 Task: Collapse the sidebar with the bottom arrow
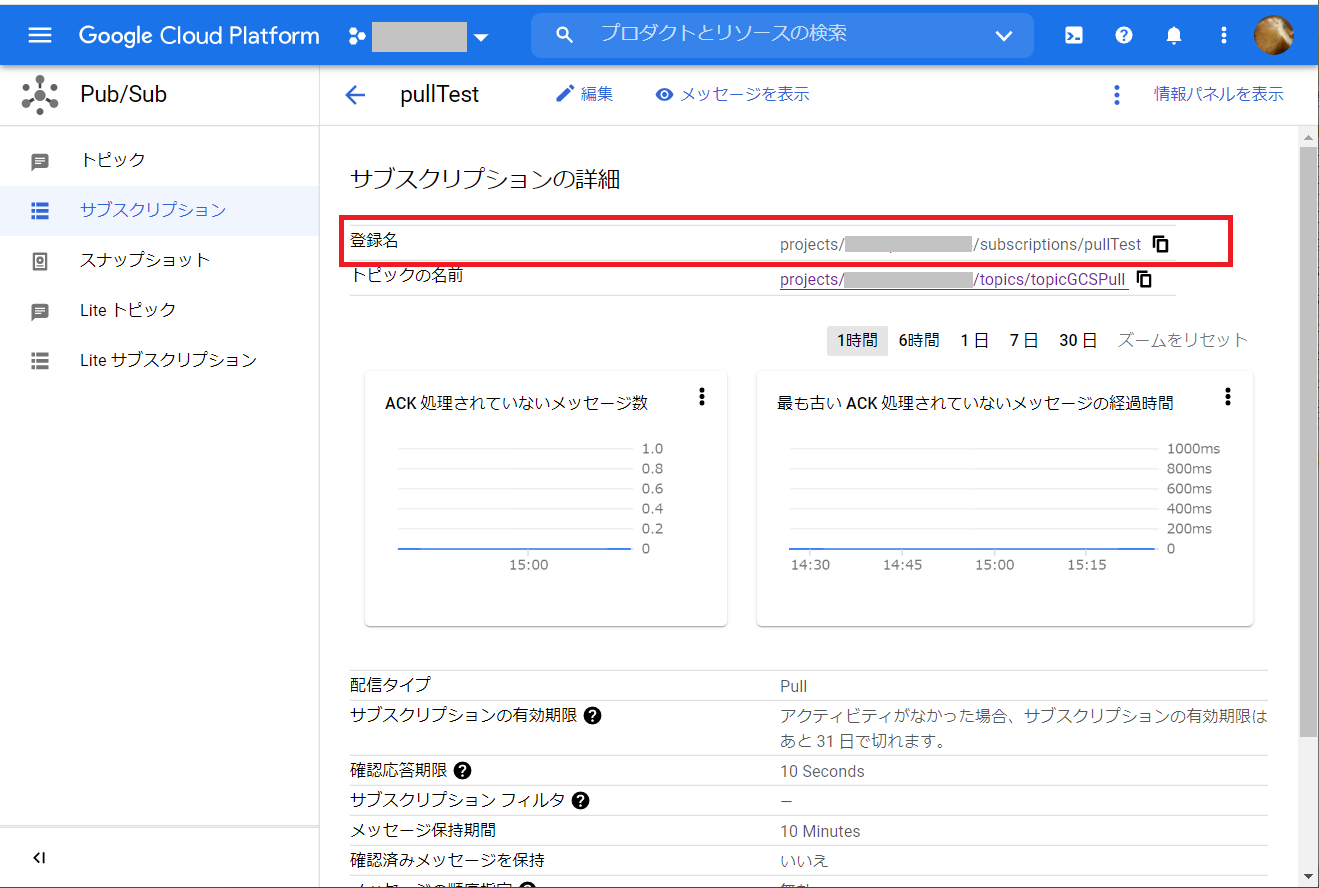point(40,858)
